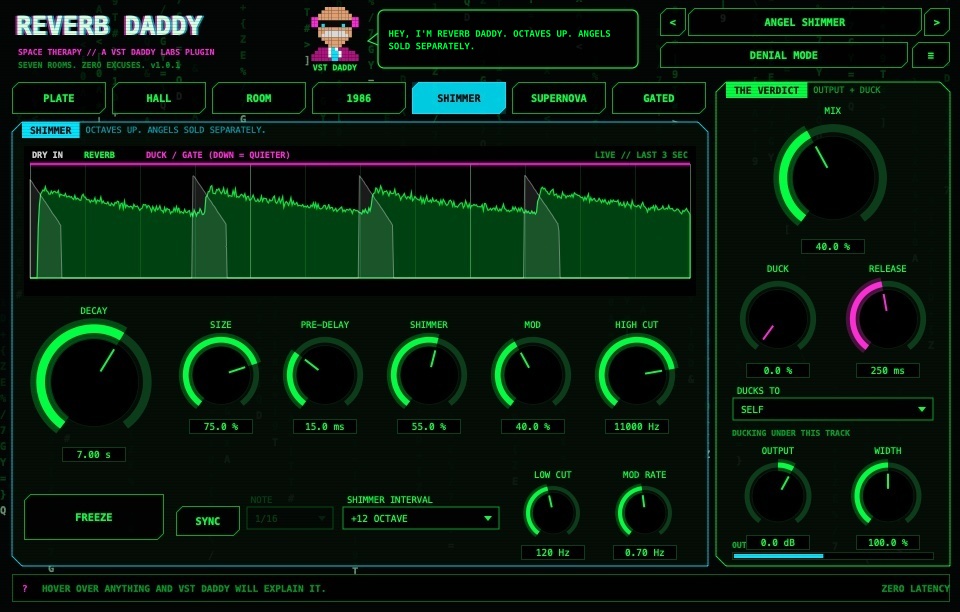Switch to the ROOM reverb mode

coord(258,98)
